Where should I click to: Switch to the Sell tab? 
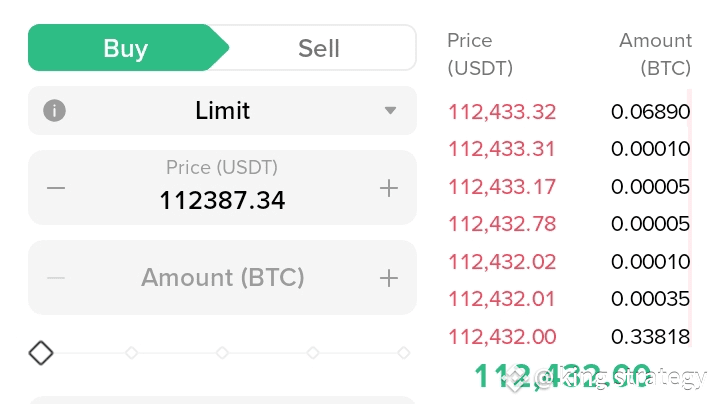click(319, 48)
